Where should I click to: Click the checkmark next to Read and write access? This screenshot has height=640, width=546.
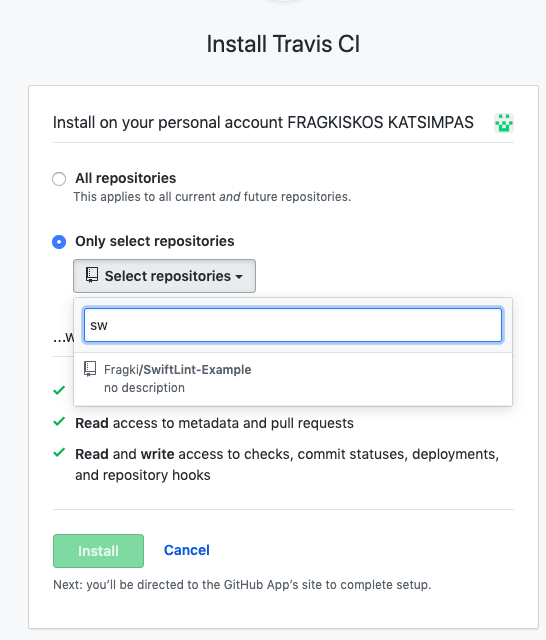pyautogui.click(x=59, y=453)
